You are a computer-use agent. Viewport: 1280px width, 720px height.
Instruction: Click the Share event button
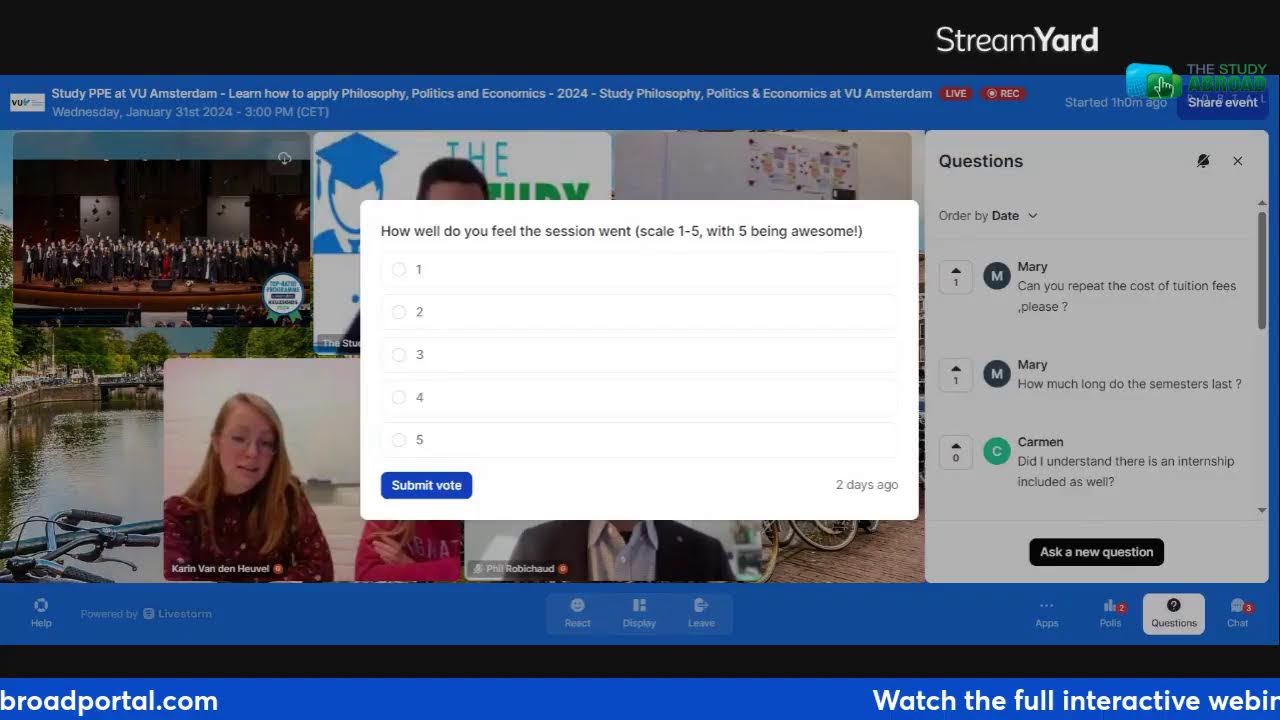click(x=1222, y=102)
